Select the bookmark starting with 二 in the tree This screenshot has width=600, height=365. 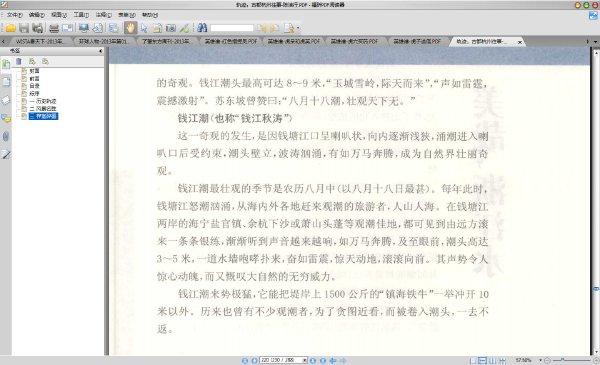tap(43, 109)
